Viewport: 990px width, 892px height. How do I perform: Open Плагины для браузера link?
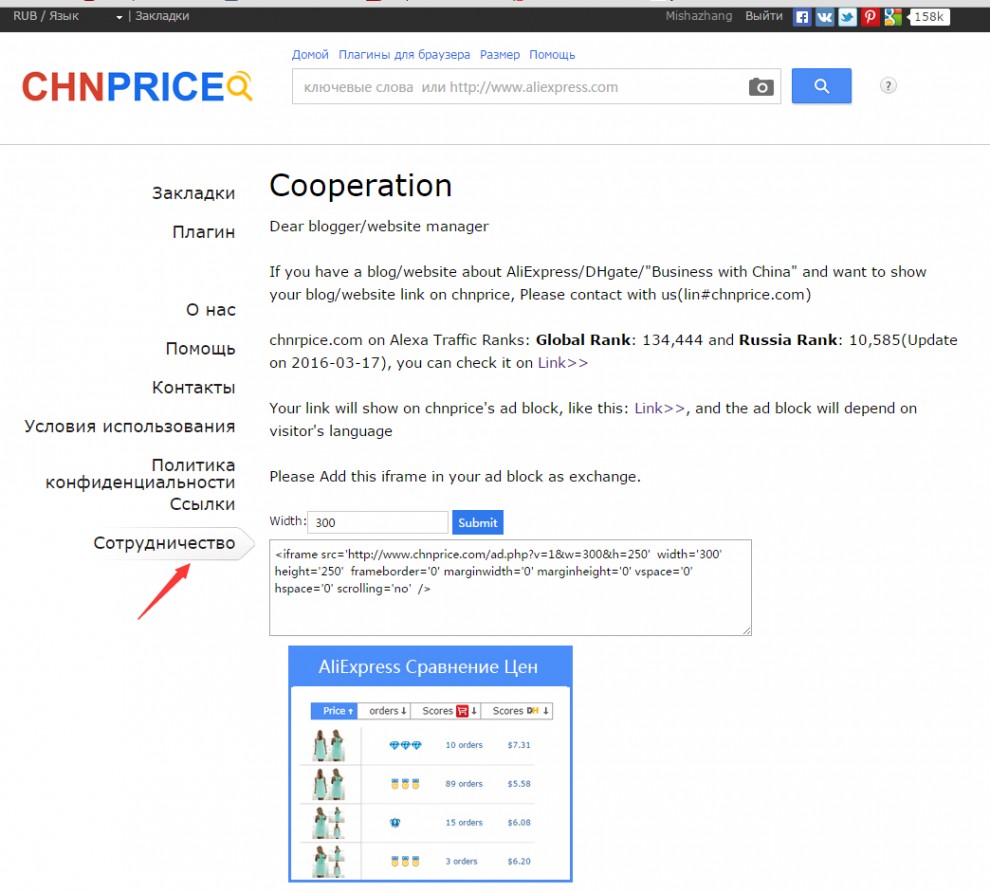click(404, 55)
